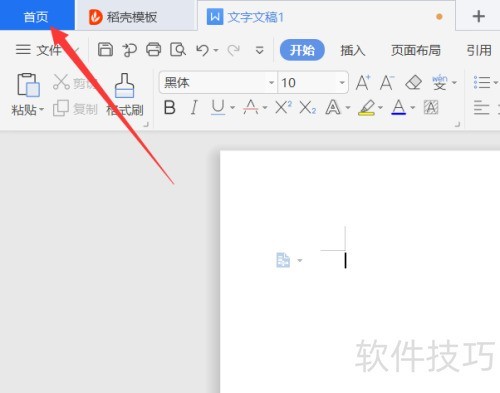Open the clipboard group dialog launcher
500x393 pixels.
(x=146, y=125)
